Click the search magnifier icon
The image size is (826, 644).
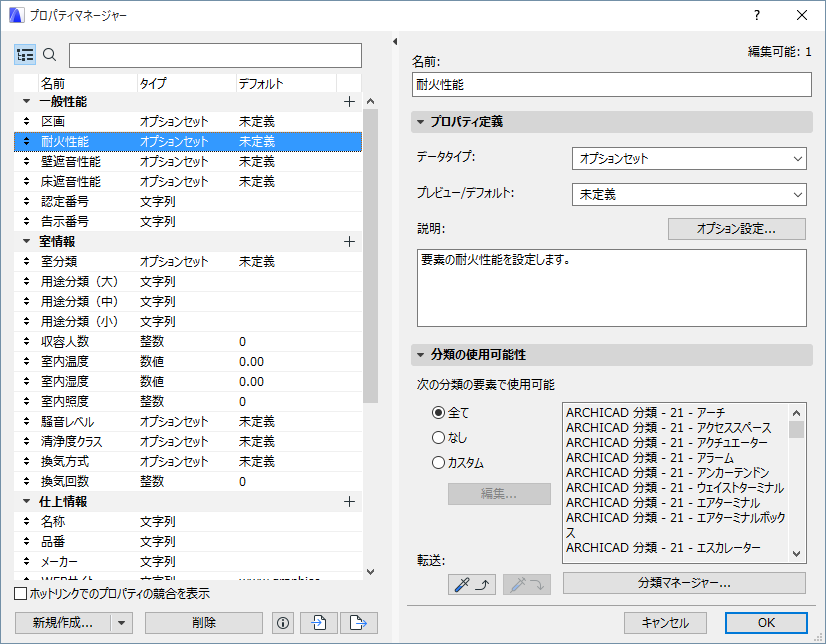50,55
